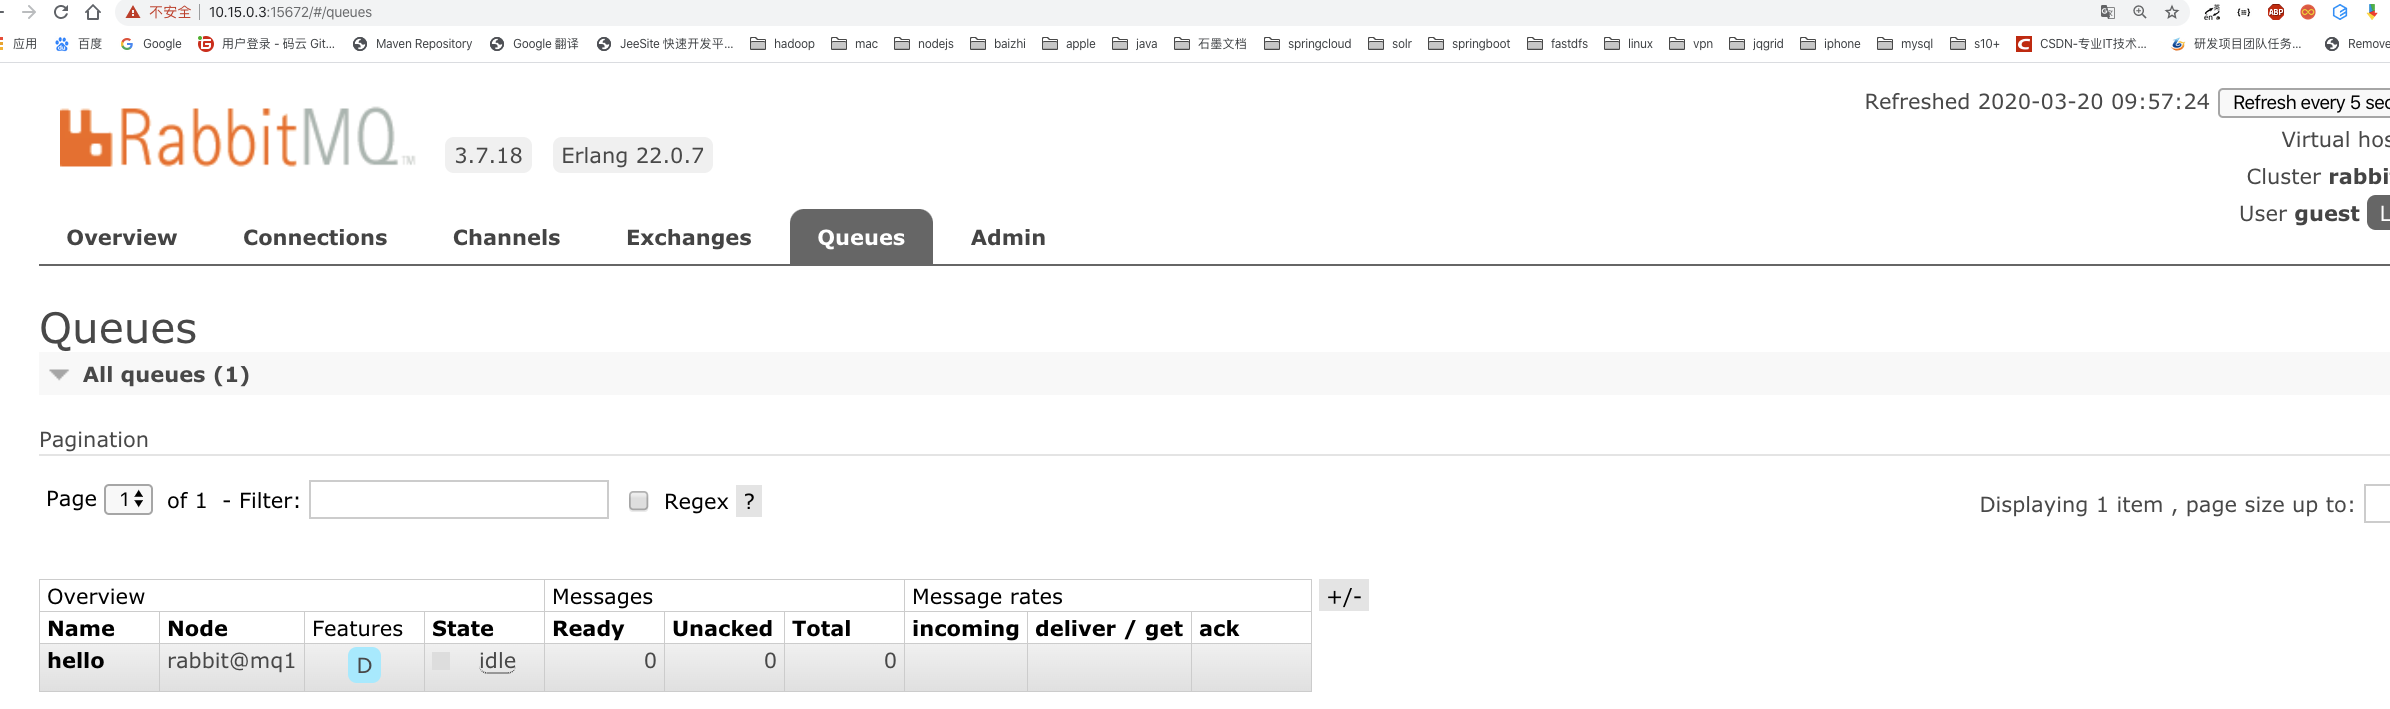Click the Google Translate icon in address bar
2390x709 pixels.
[2107, 12]
